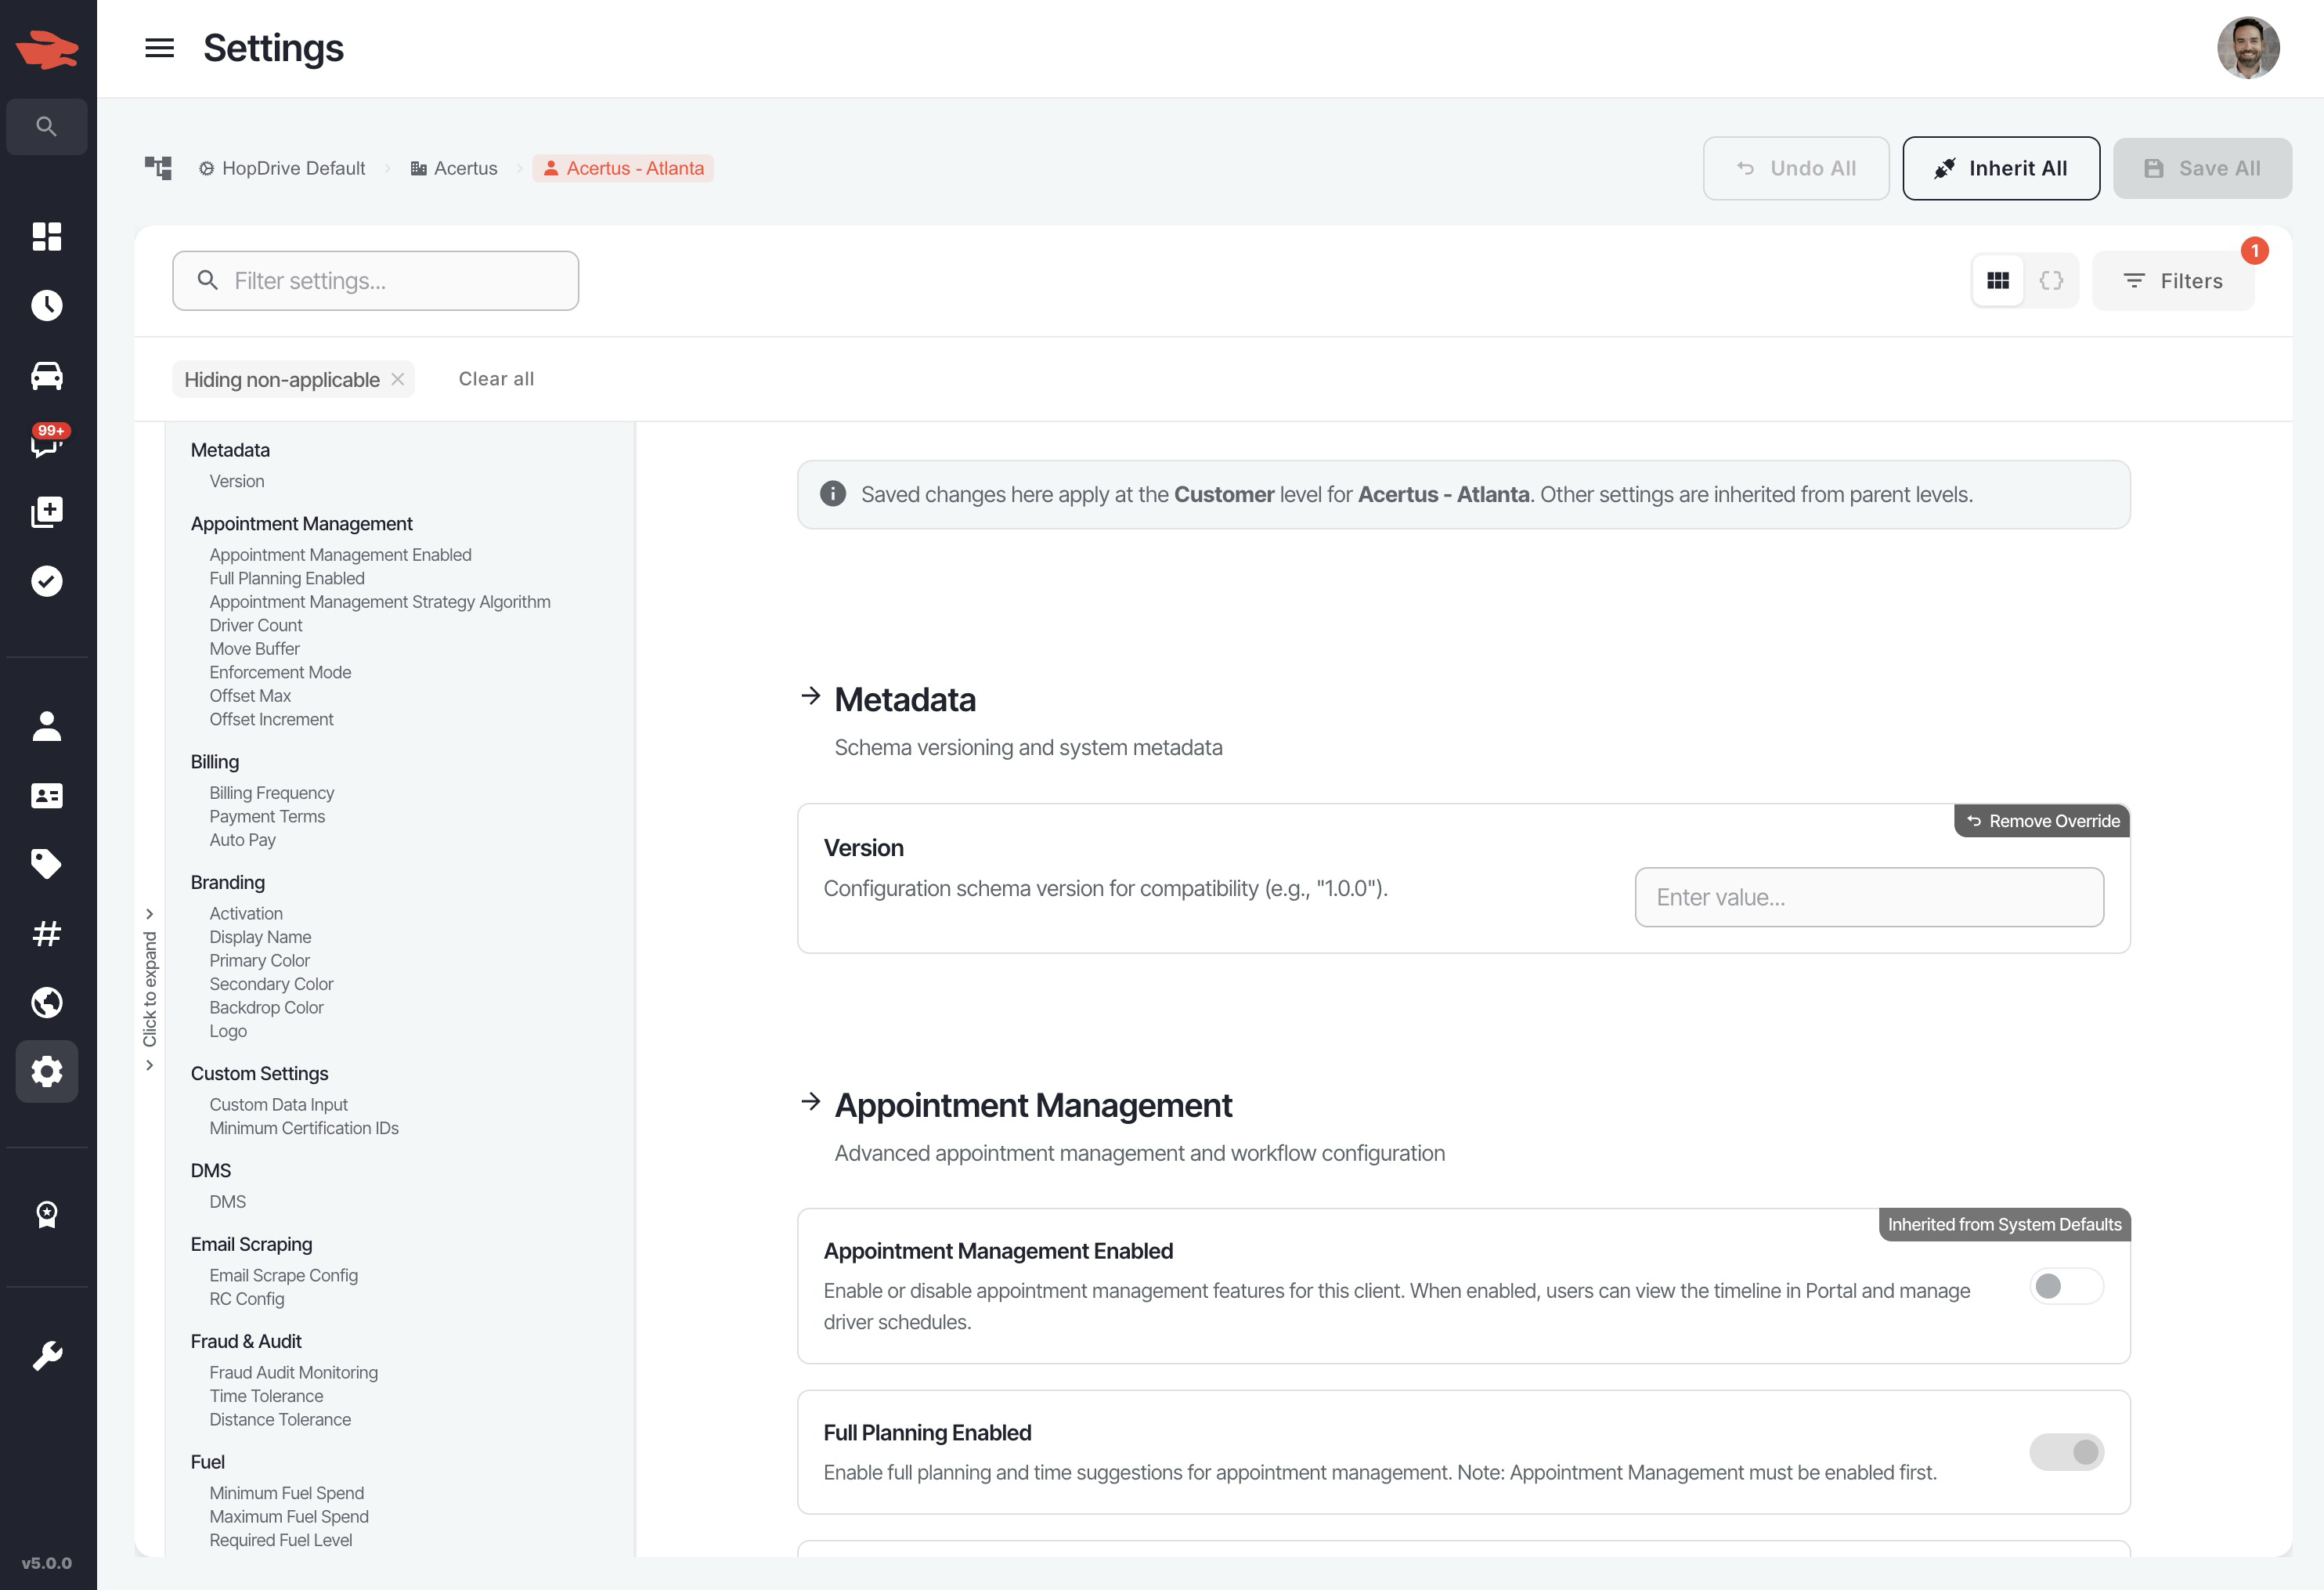Click the Inherit All button

click(x=2001, y=168)
